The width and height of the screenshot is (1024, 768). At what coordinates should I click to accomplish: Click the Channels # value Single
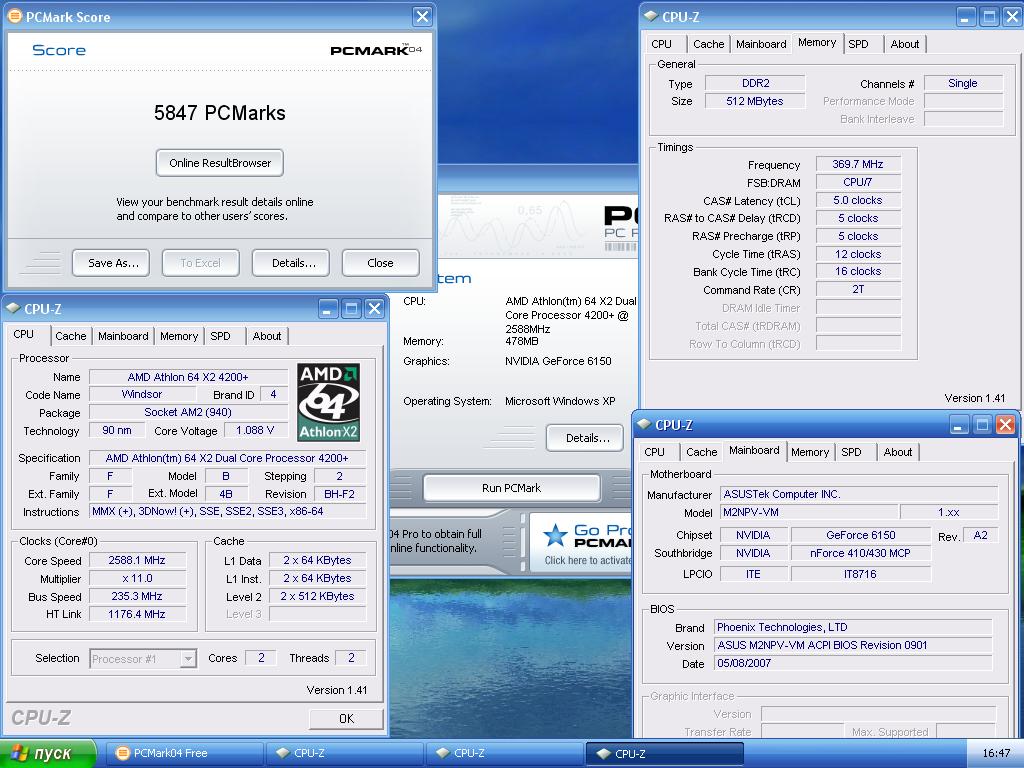[x=963, y=83]
